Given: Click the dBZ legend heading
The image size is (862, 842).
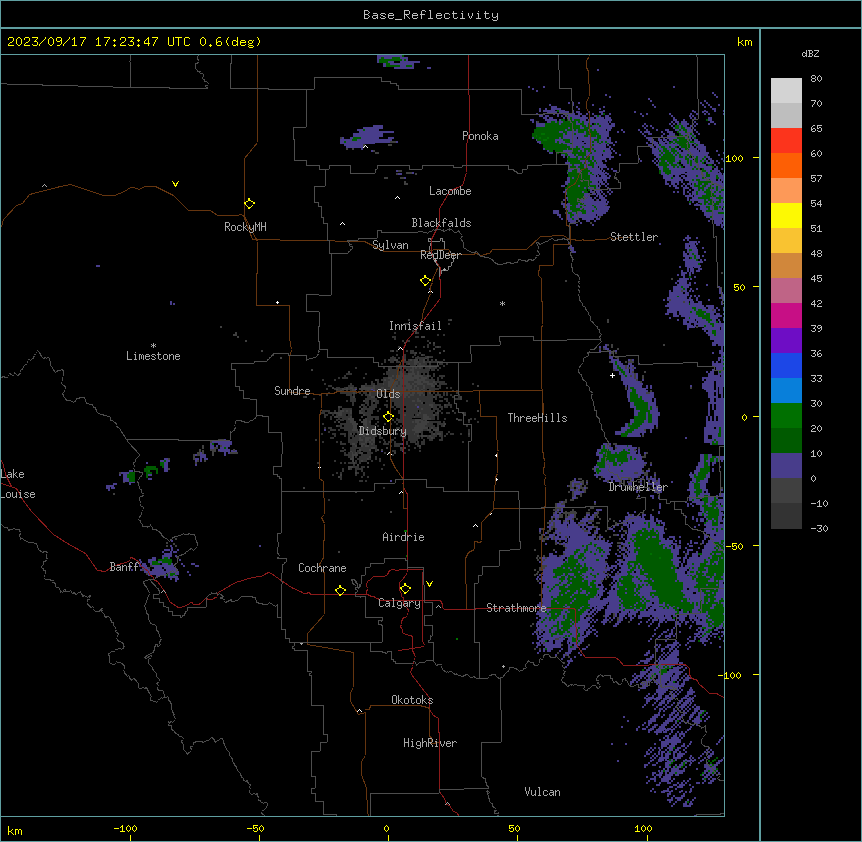Looking at the screenshot, I should pos(810,53).
